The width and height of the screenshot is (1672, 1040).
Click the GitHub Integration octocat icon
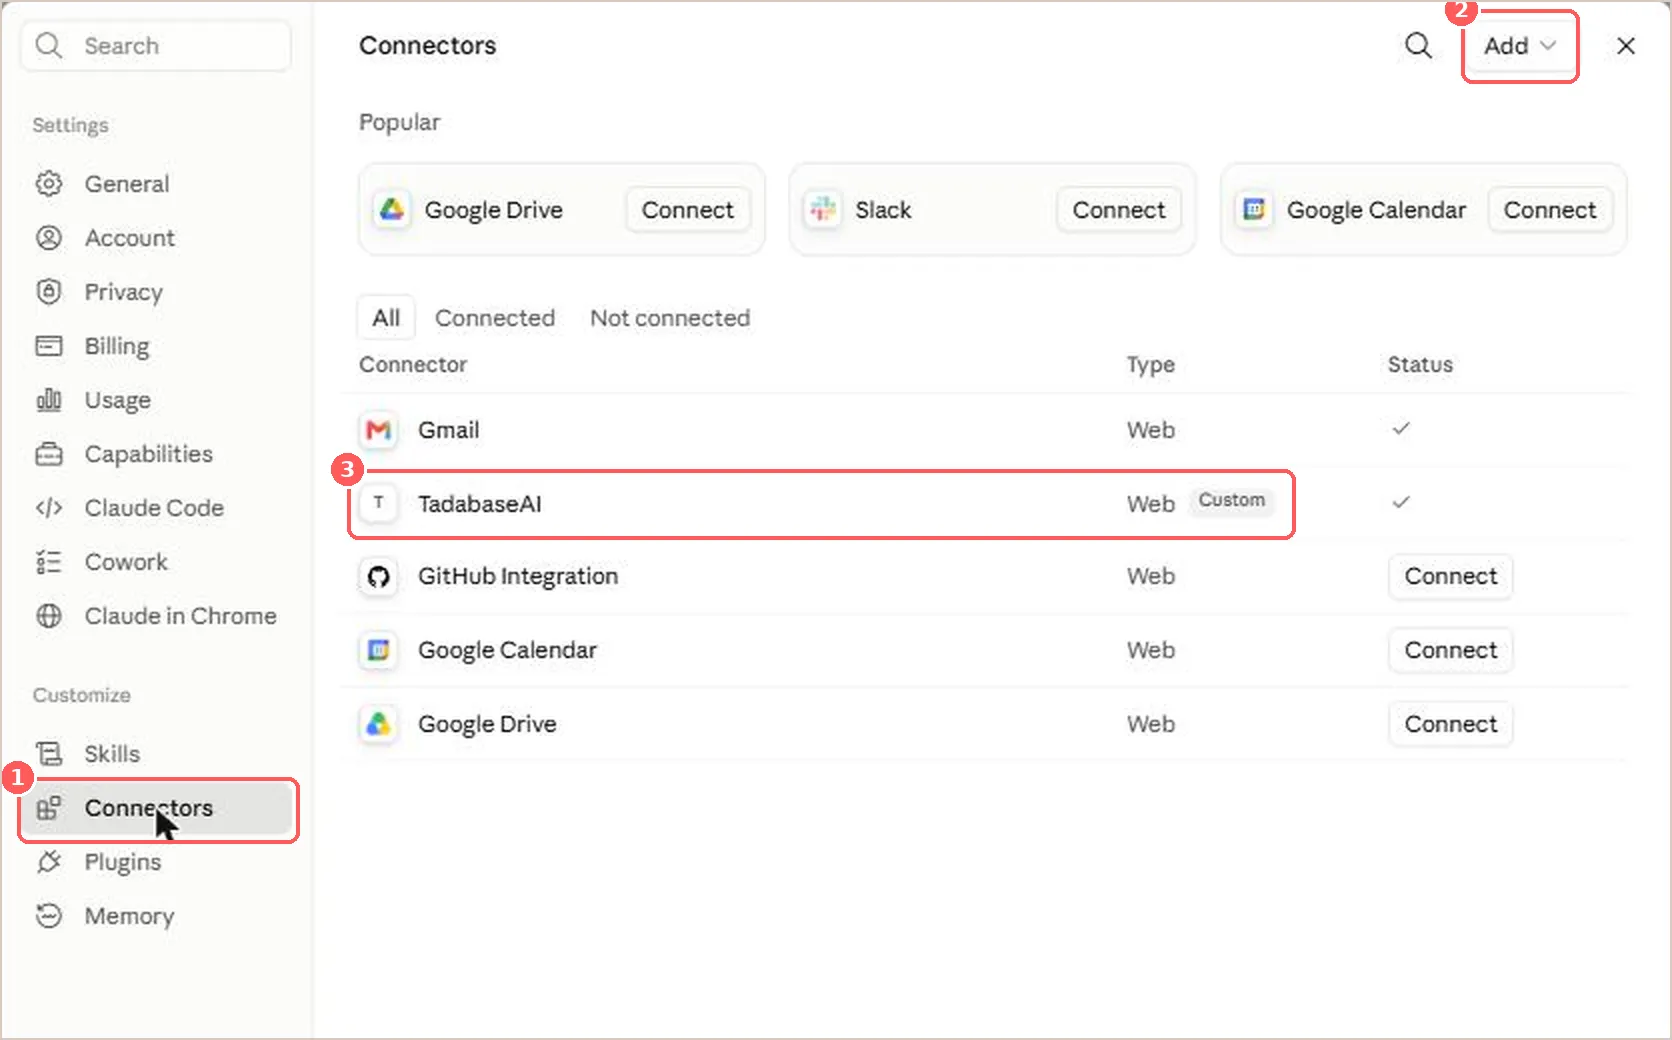[378, 576]
